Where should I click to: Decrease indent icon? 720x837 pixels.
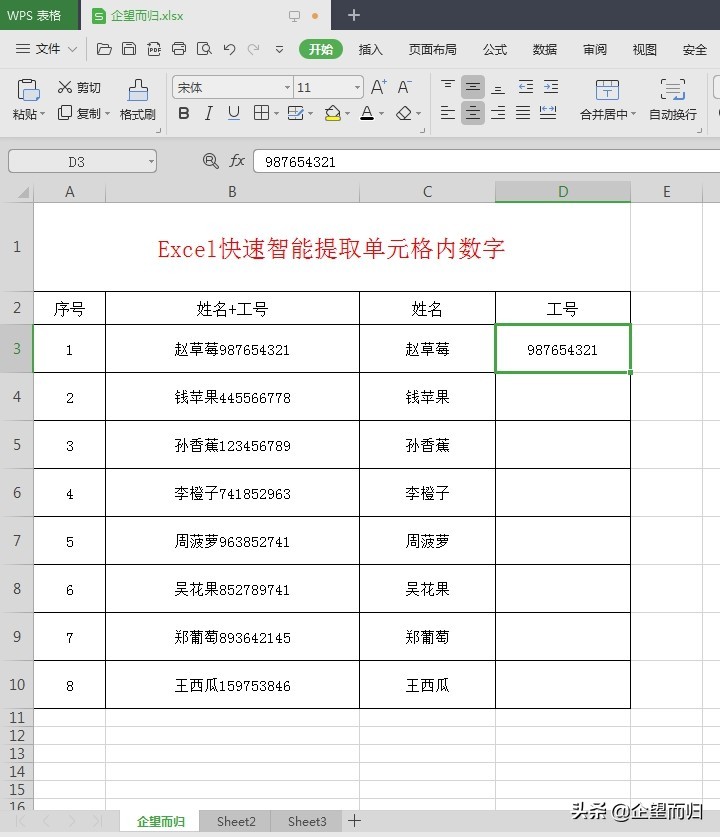(x=526, y=86)
